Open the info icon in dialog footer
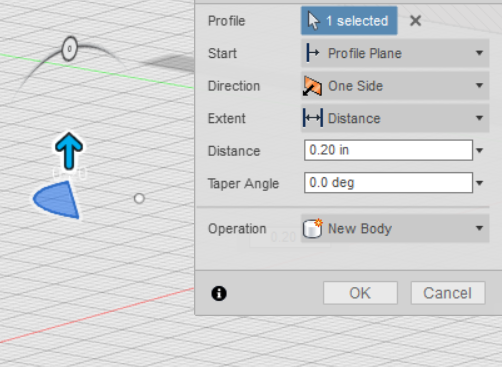Screen dimensions: 502x367 pyautogui.click(x=219, y=293)
